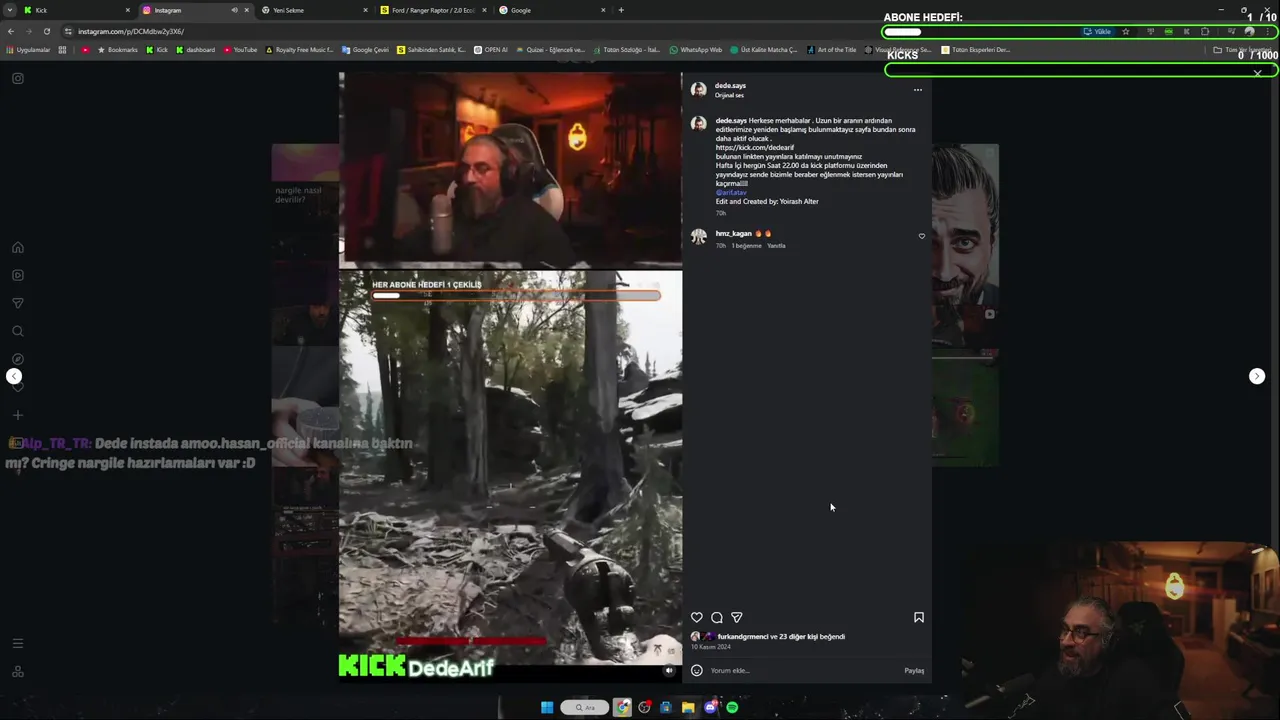The height and width of the screenshot is (720, 1280).
Task: Open Messages from the Instagram sidebar
Action: tap(18, 303)
